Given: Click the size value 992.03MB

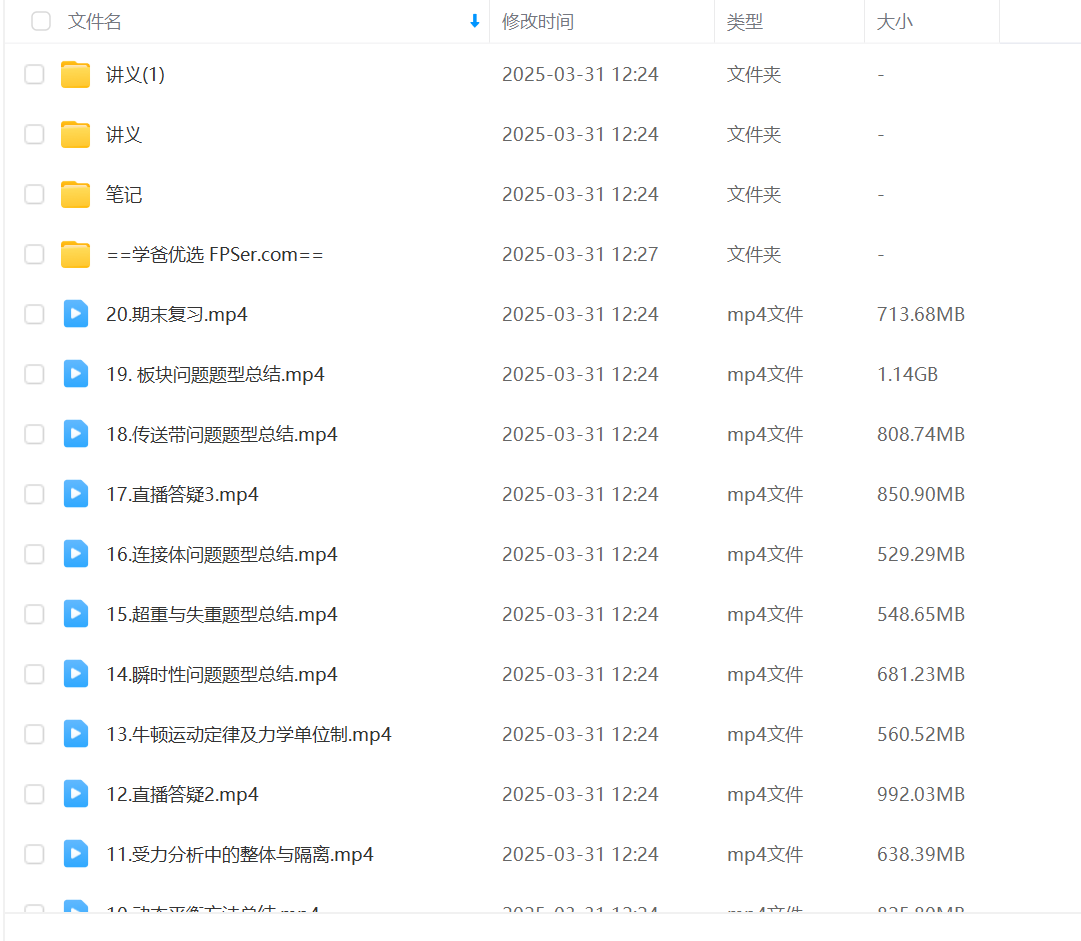Looking at the screenshot, I should (920, 794).
